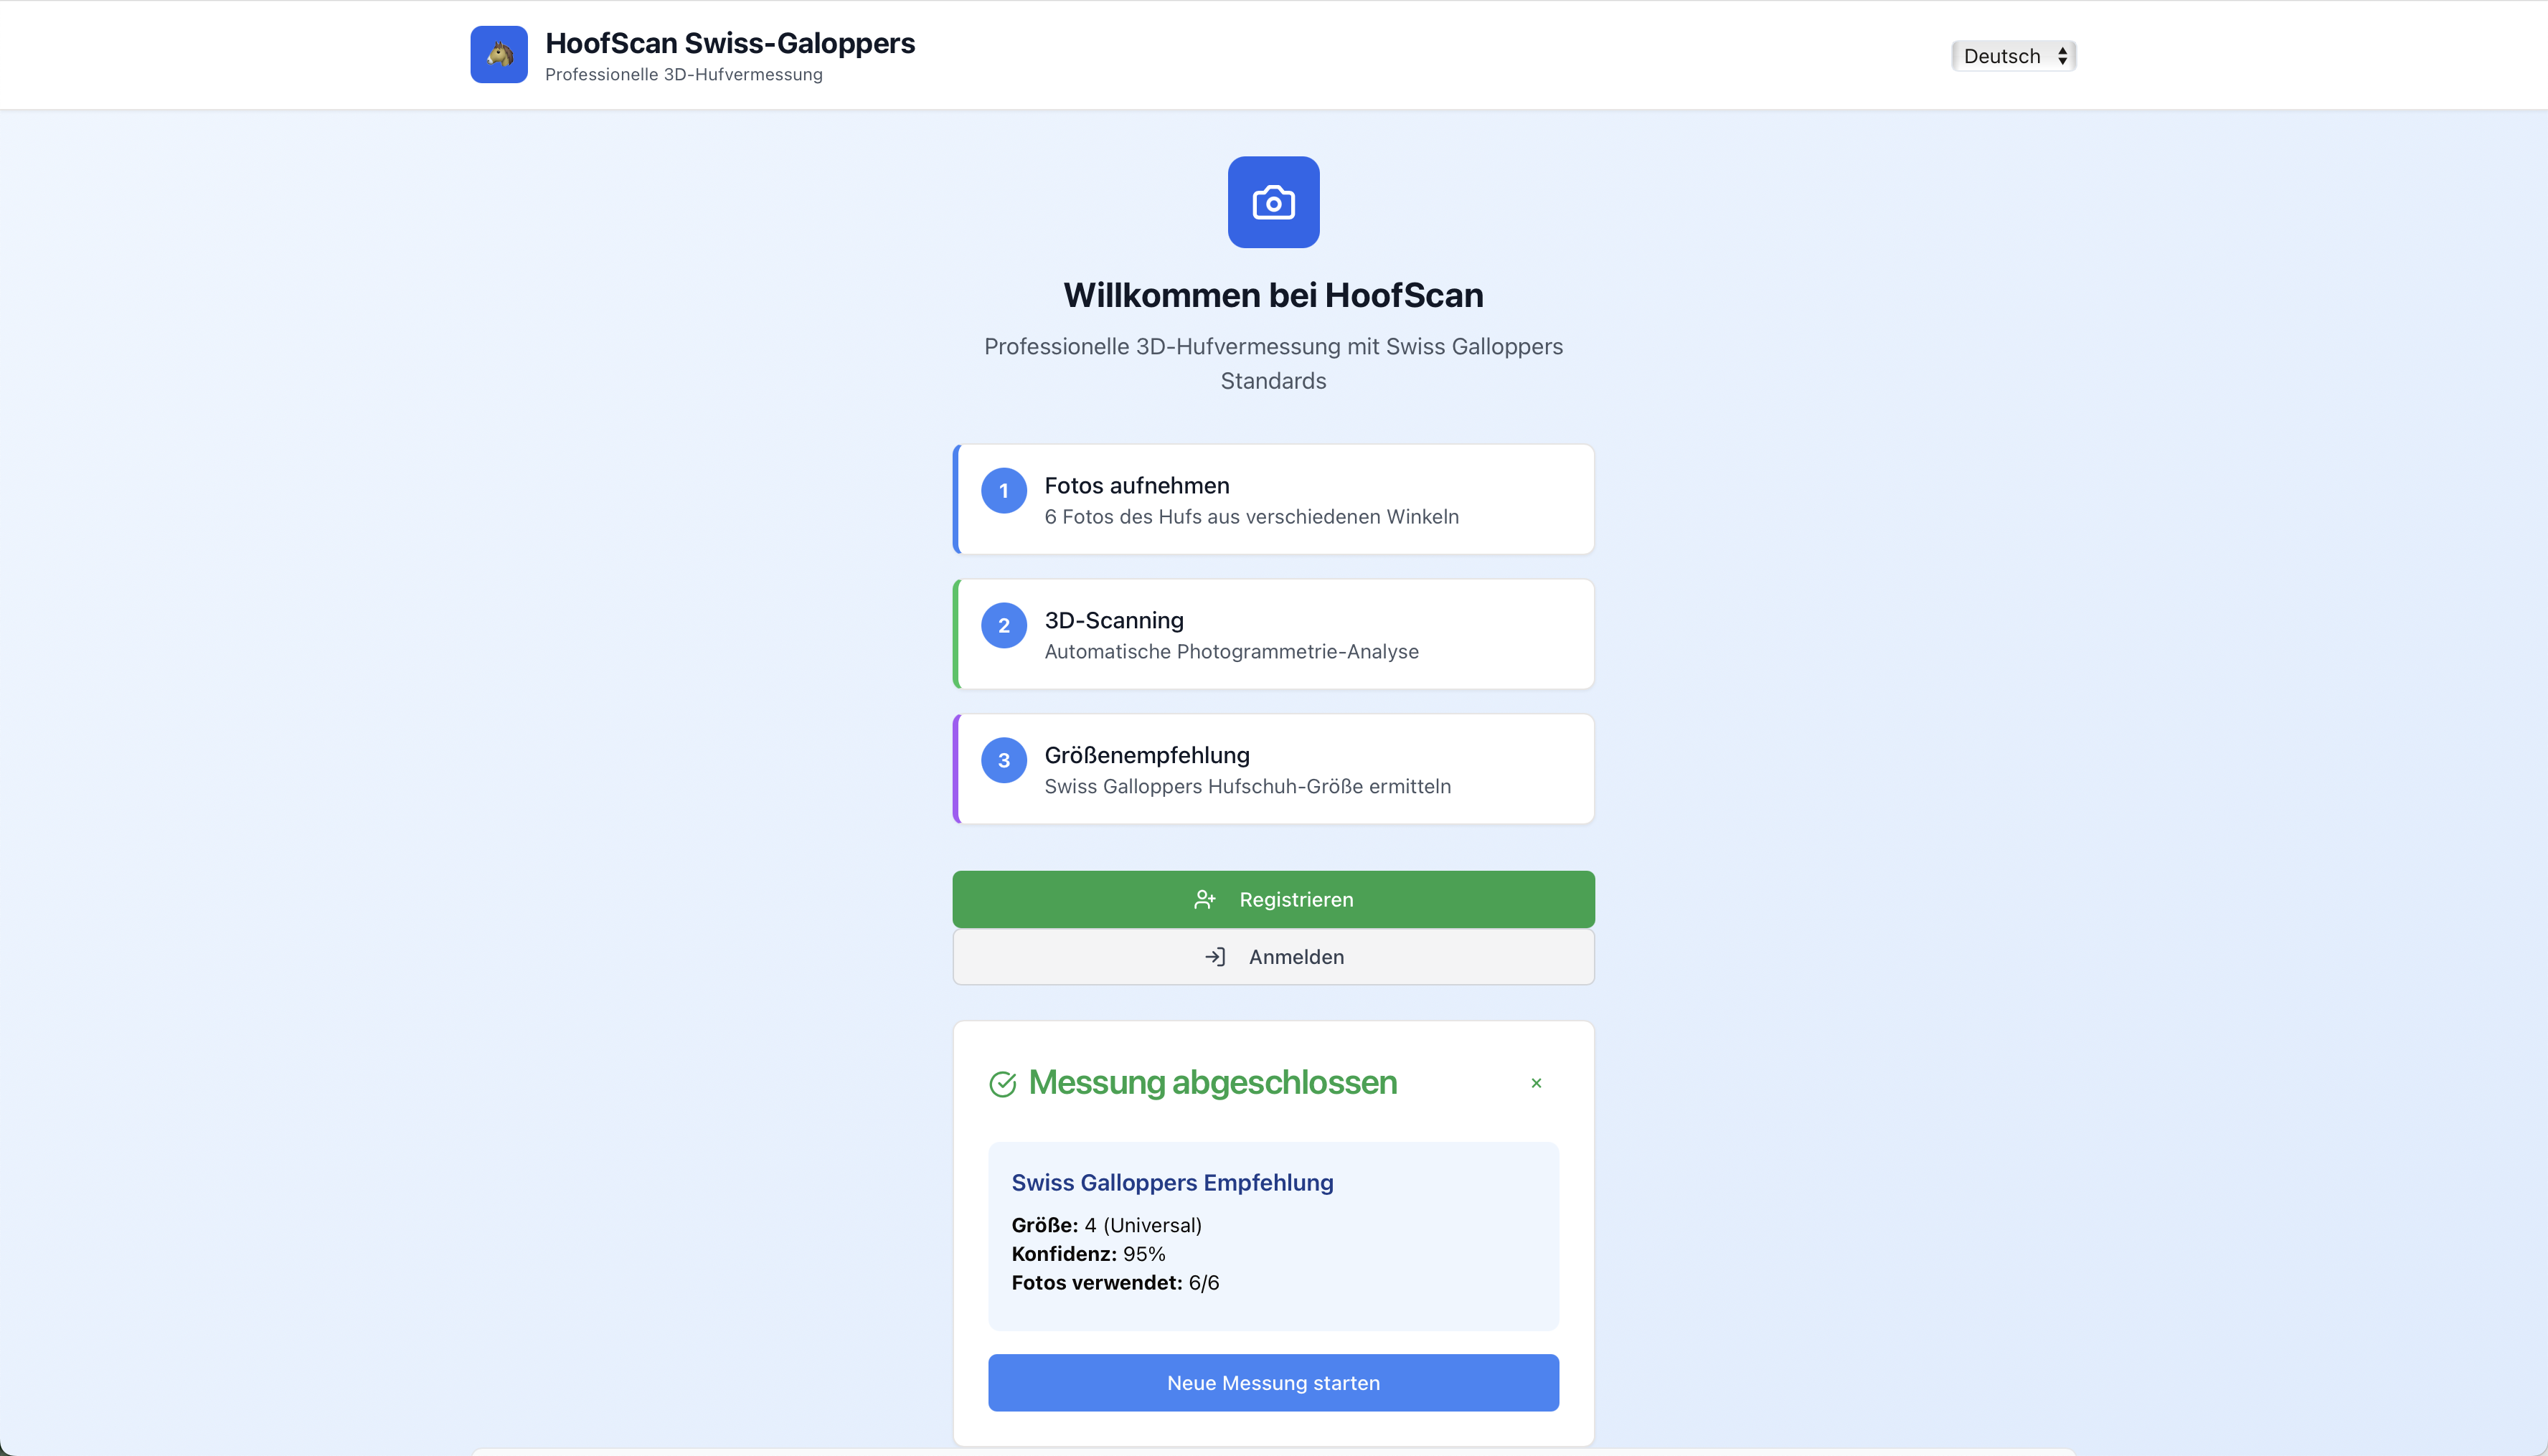Click the step 3 number badge
This screenshot has width=2548, height=1456.
(1003, 760)
